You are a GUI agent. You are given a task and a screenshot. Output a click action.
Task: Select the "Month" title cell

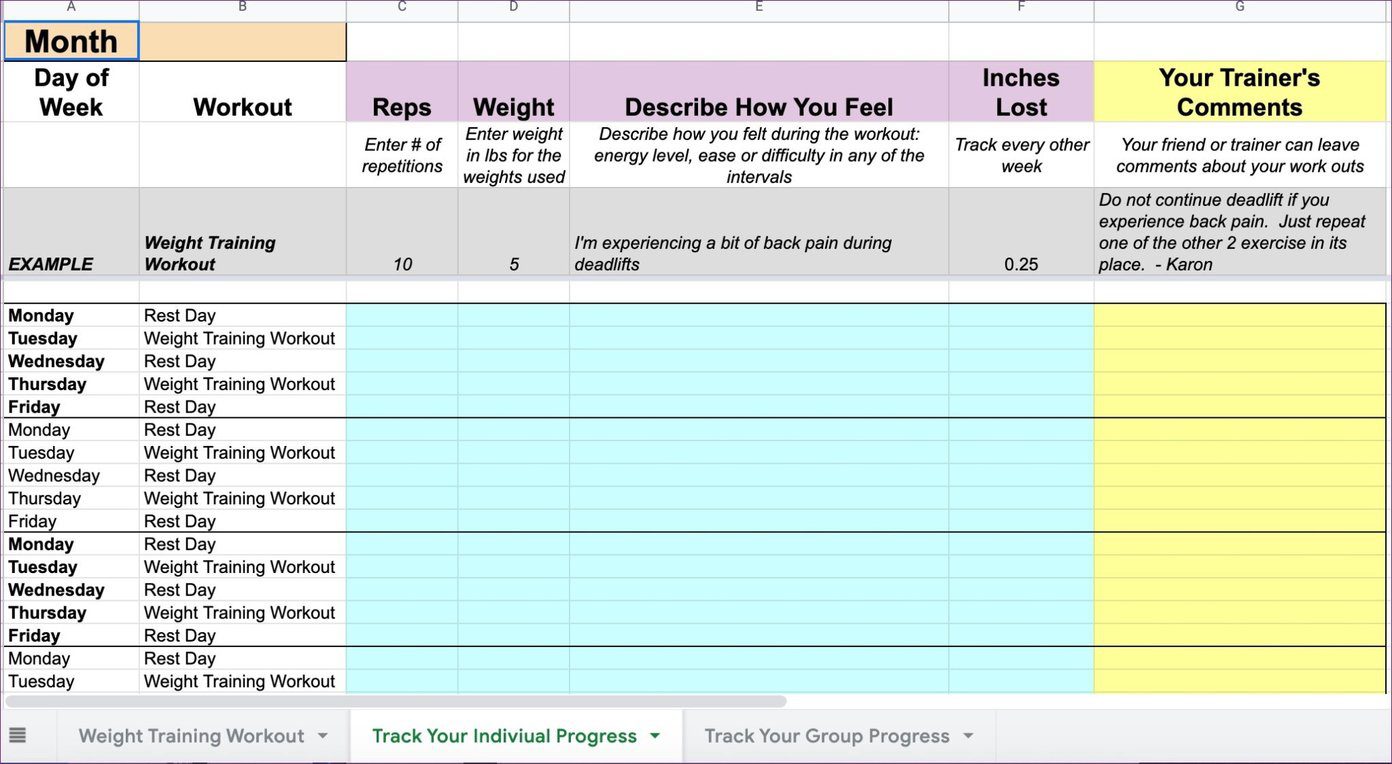pyautogui.click(x=71, y=41)
